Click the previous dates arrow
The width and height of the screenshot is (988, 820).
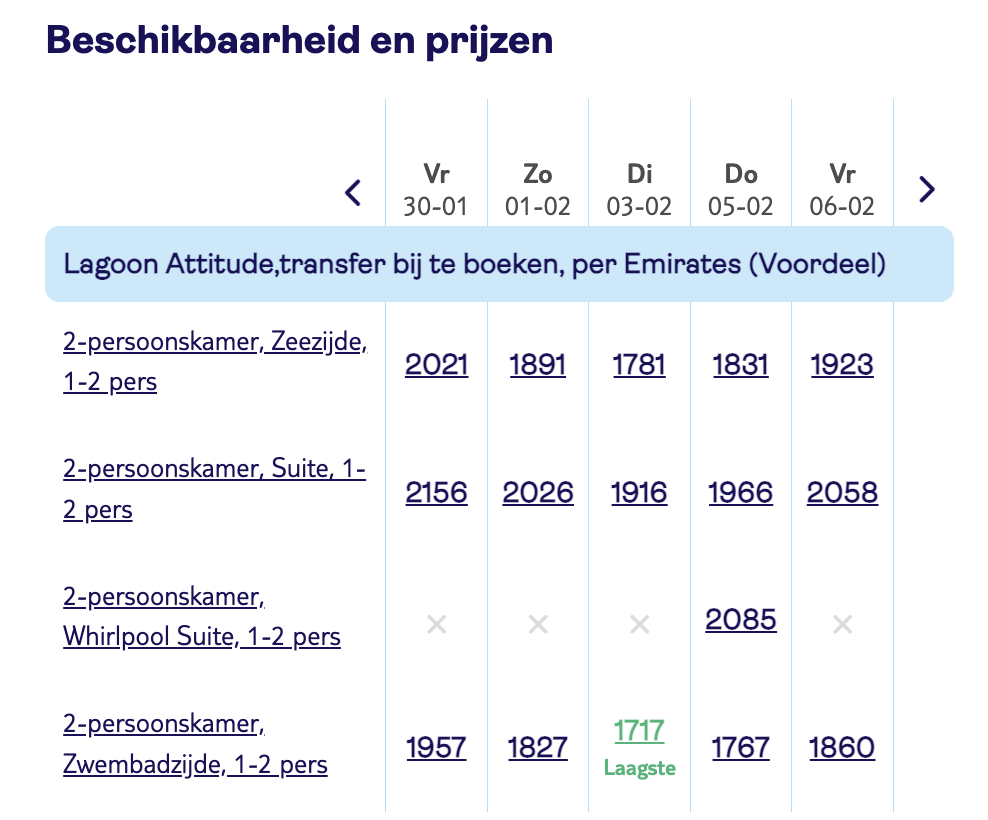[352, 191]
